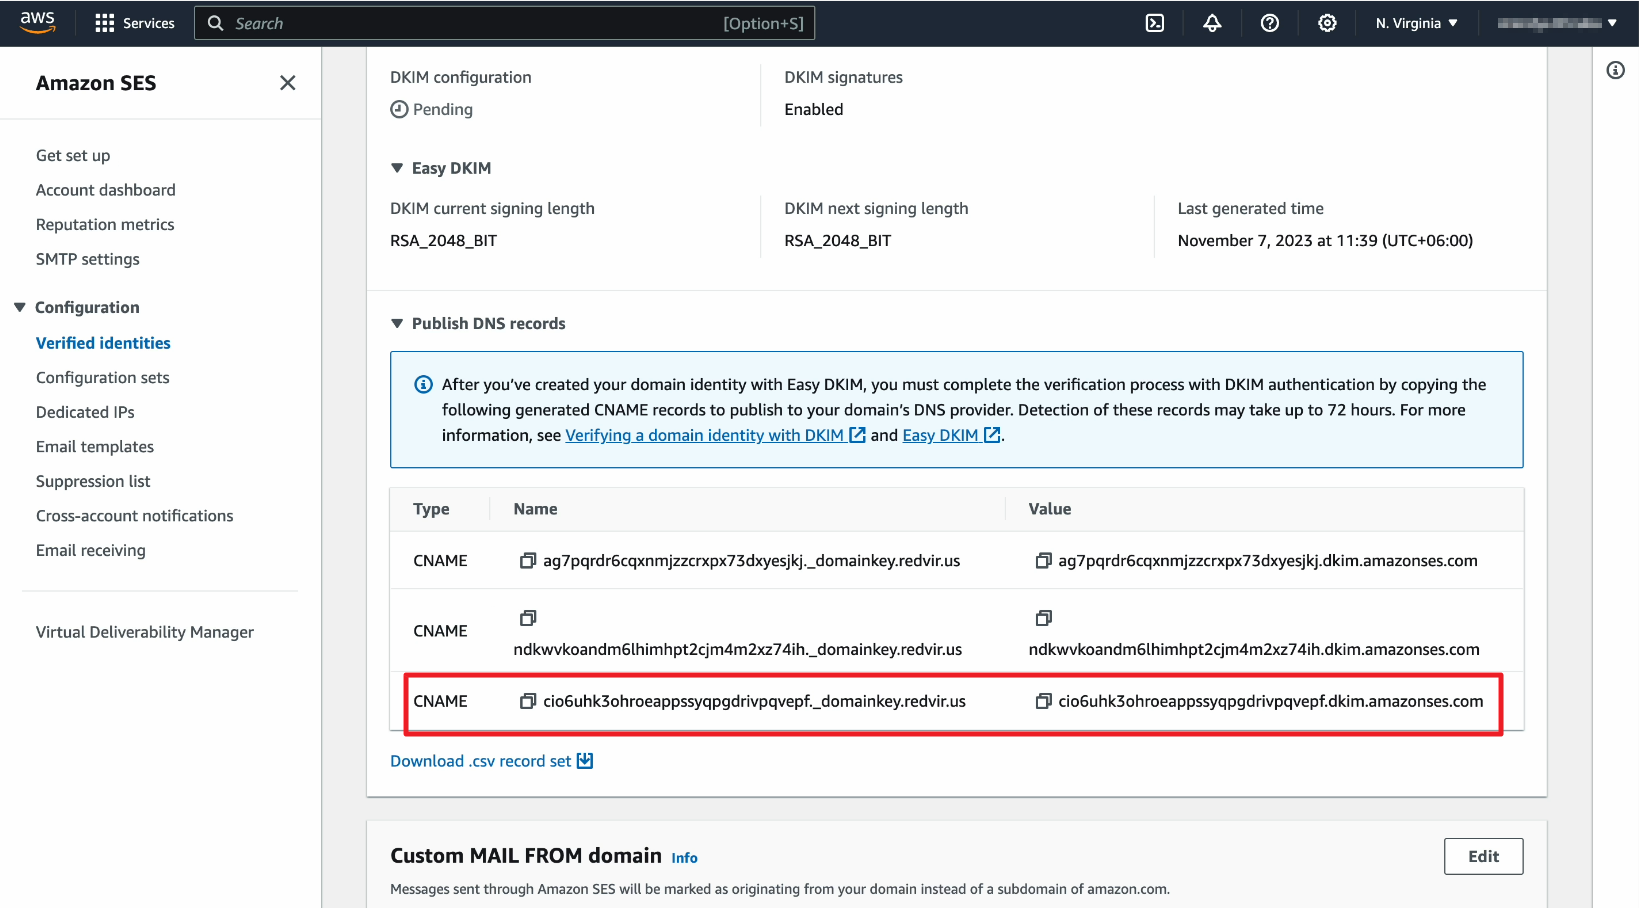Open the settings gear icon
Image resolution: width=1639 pixels, height=908 pixels.
coord(1327,23)
